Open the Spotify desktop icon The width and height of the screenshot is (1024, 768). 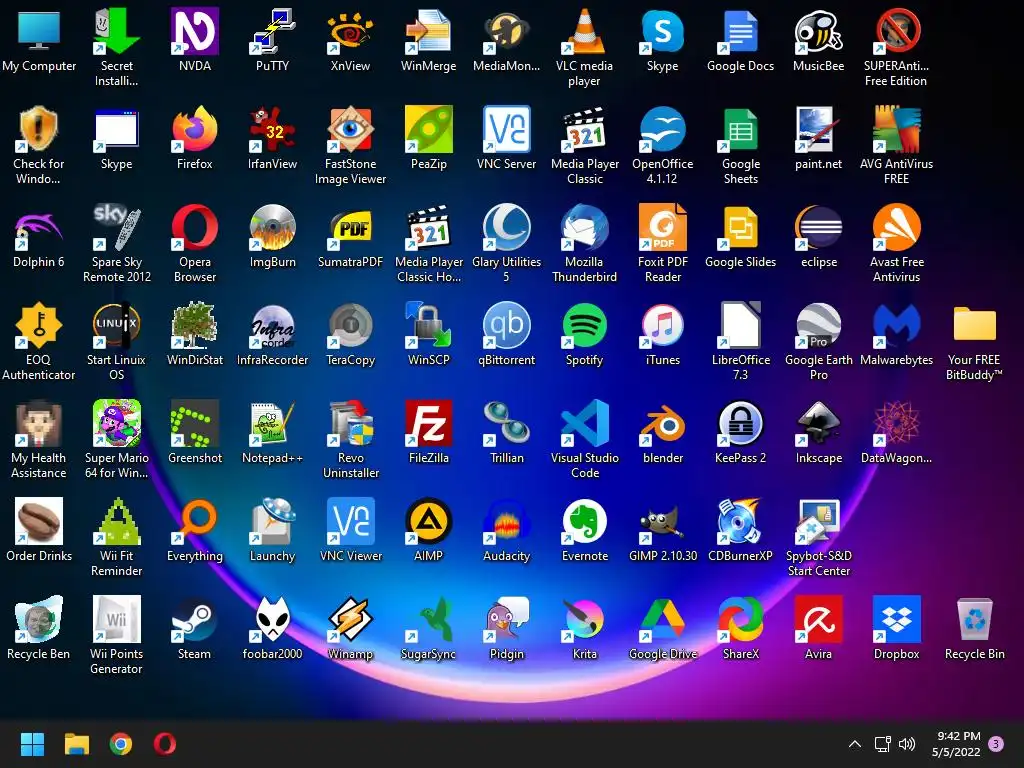coord(584,325)
